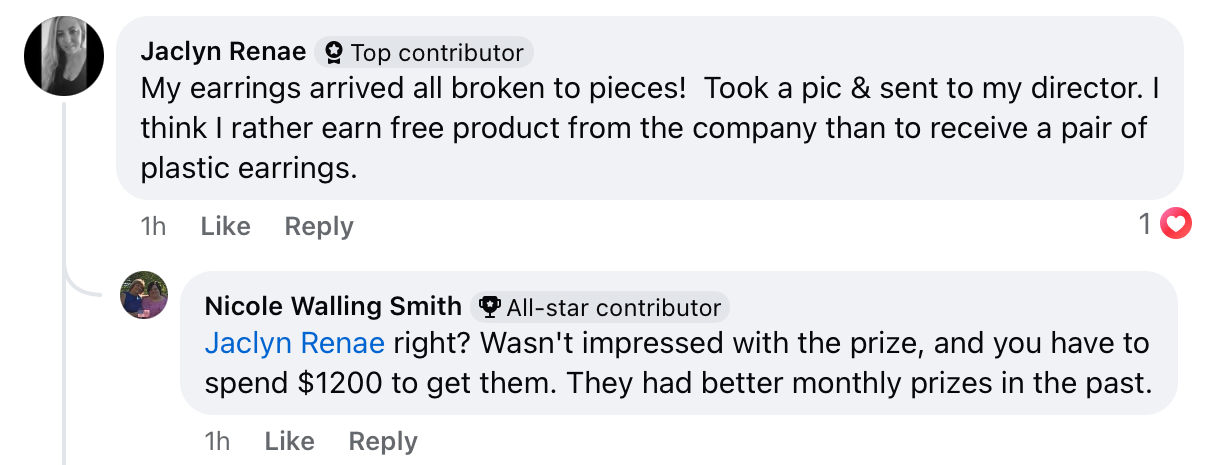The height and width of the screenshot is (465, 1208).
Task: Click the Top contributor rosette badge icon
Action: coord(334,52)
